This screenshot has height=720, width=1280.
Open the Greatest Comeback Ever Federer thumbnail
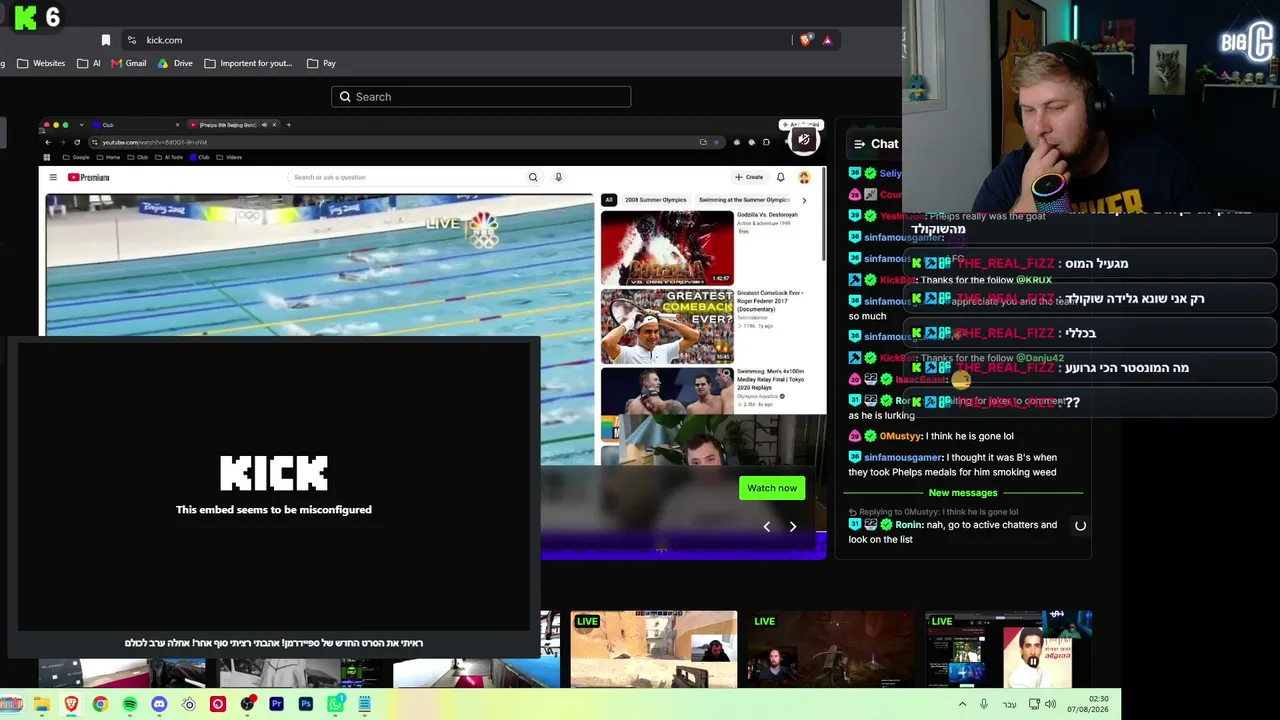coord(667,326)
